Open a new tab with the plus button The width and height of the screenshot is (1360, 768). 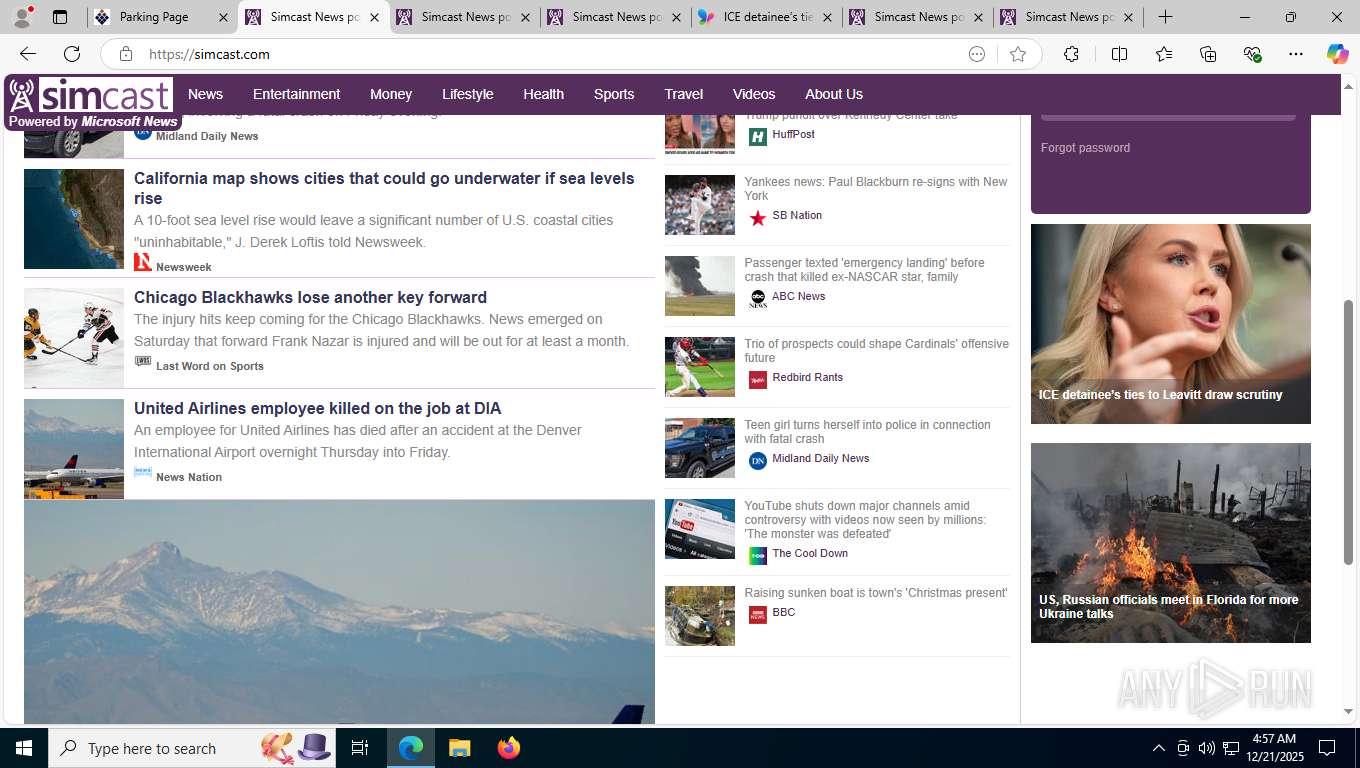[x=1165, y=17]
